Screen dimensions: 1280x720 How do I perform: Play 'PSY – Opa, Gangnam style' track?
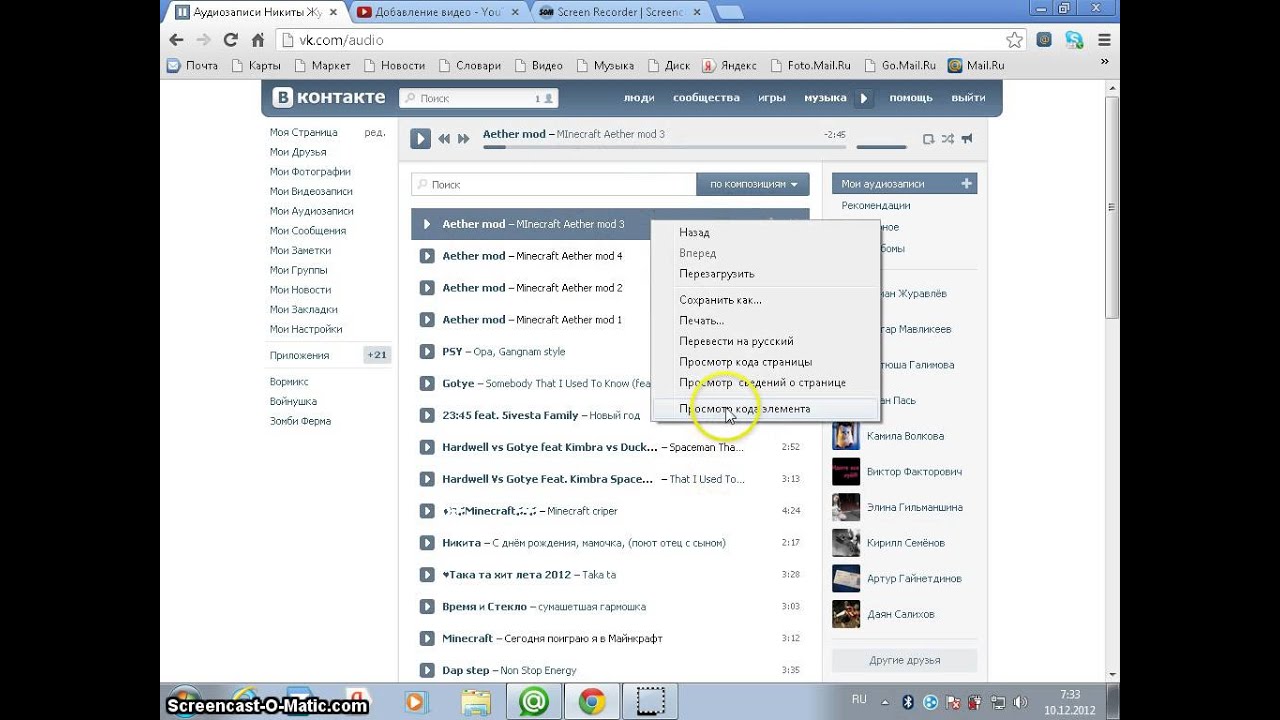click(x=426, y=352)
